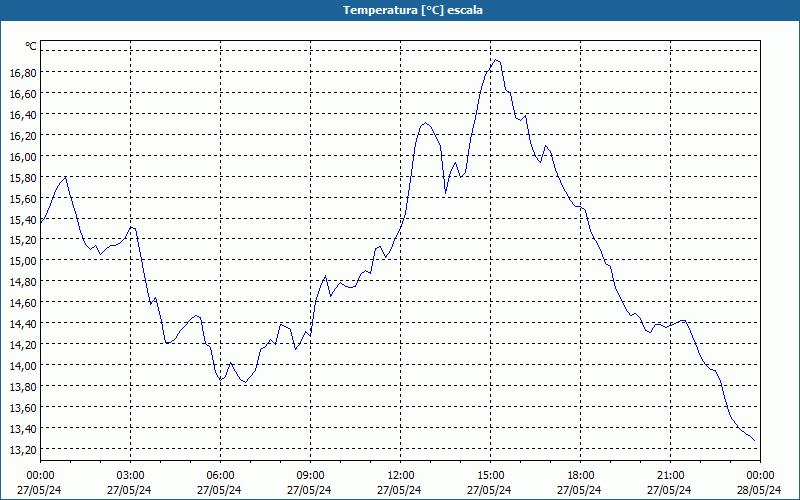Screen dimensions: 800x500
Task: Click the 'Temperatura [°C] escala' title
Action: (x=413, y=10)
